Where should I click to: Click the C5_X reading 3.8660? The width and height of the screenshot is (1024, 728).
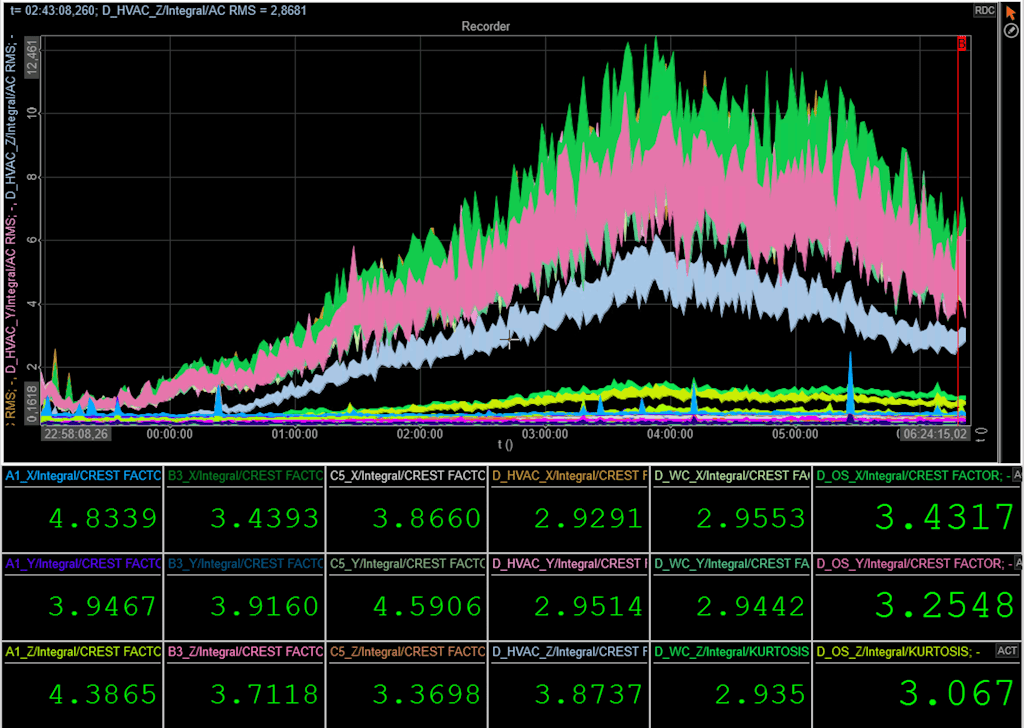coord(426,518)
